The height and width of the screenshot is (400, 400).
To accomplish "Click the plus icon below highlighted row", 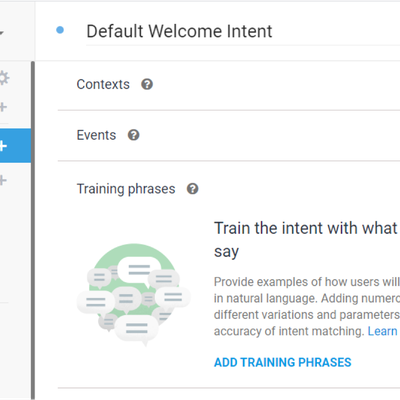I will [3, 180].
